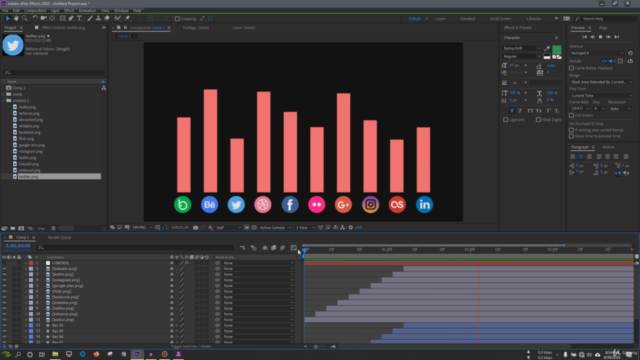
Task: Take snapshot with viewer camera icon
Action: (196, 227)
